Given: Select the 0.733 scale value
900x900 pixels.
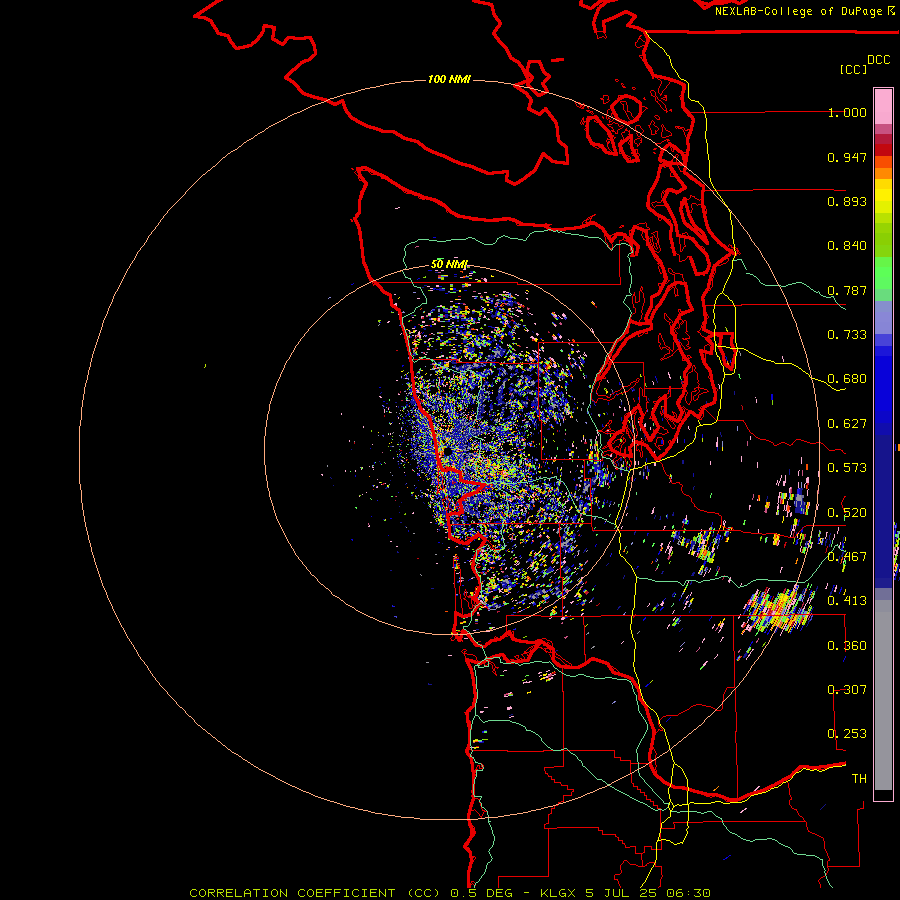Looking at the screenshot, I should coord(847,335).
